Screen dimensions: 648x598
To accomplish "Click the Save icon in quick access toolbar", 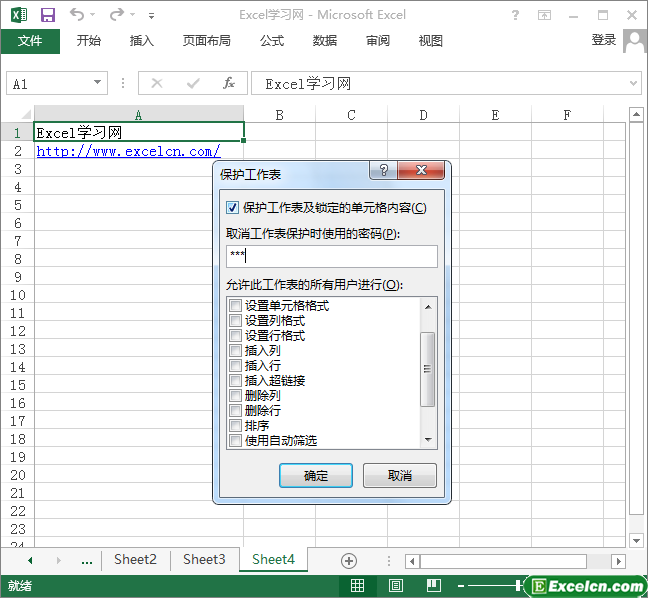I will 48,15.
